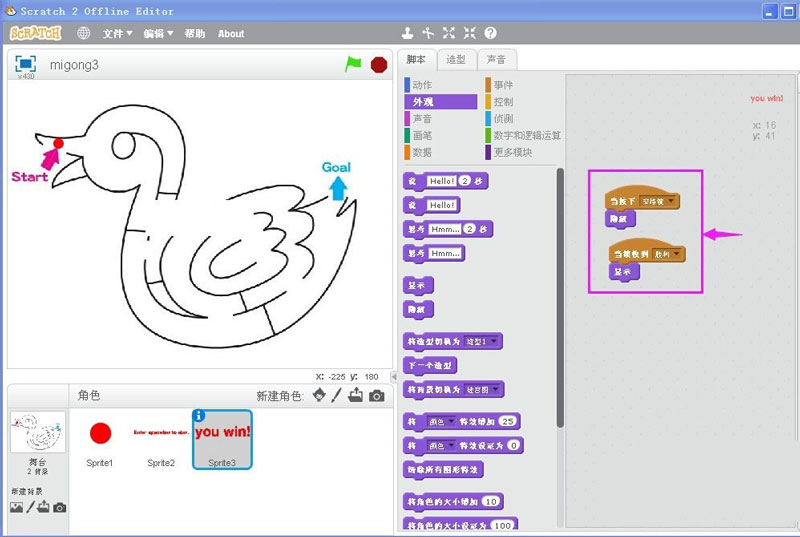Open the globe language menu
Screen dimensions: 800x537
pyautogui.click(x=83, y=33)
